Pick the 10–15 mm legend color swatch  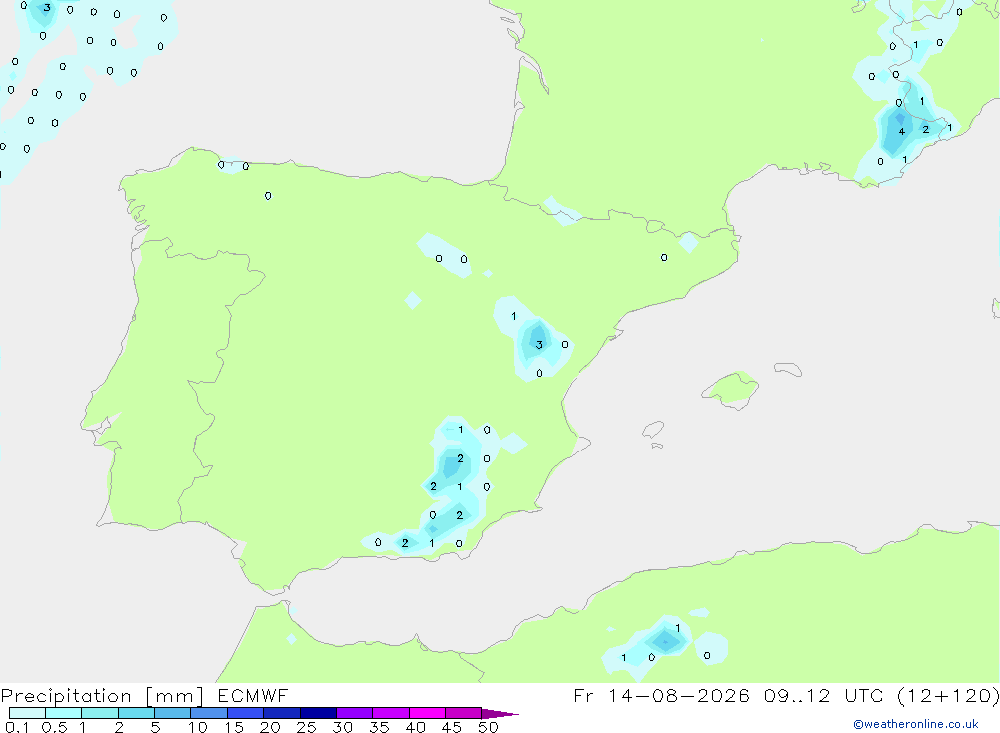point(209,713)
